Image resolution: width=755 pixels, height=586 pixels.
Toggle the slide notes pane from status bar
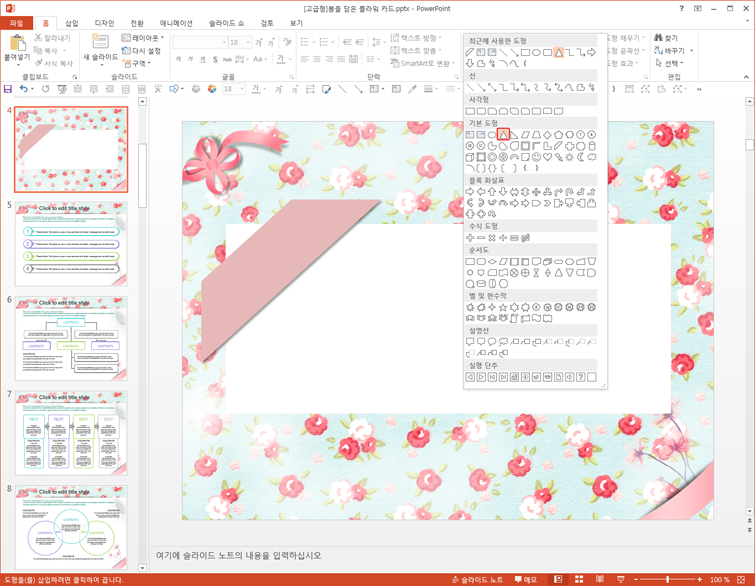477,579
